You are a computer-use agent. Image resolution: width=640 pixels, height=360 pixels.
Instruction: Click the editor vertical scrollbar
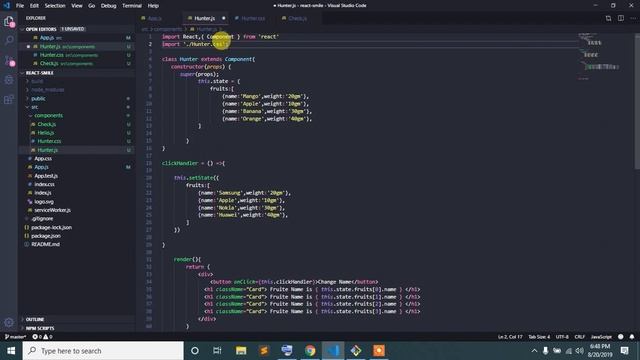637,101
